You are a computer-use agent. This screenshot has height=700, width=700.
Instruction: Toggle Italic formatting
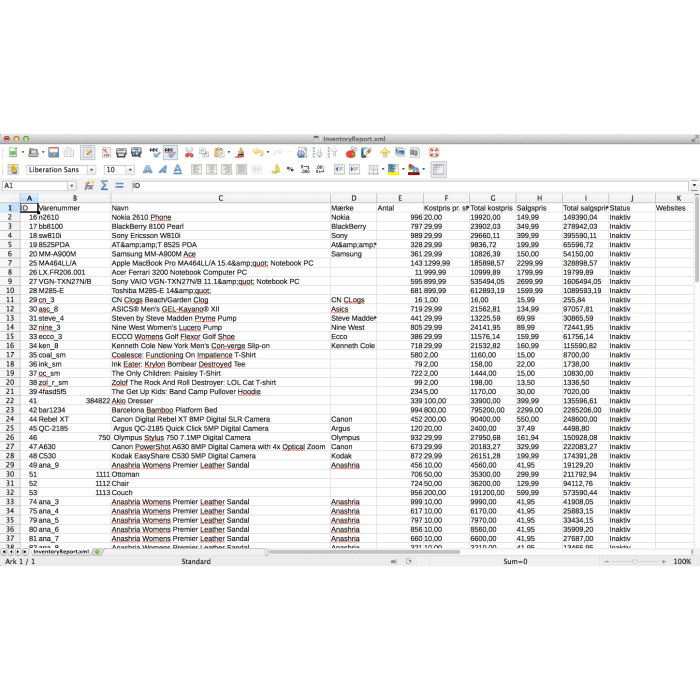[162, 170]
